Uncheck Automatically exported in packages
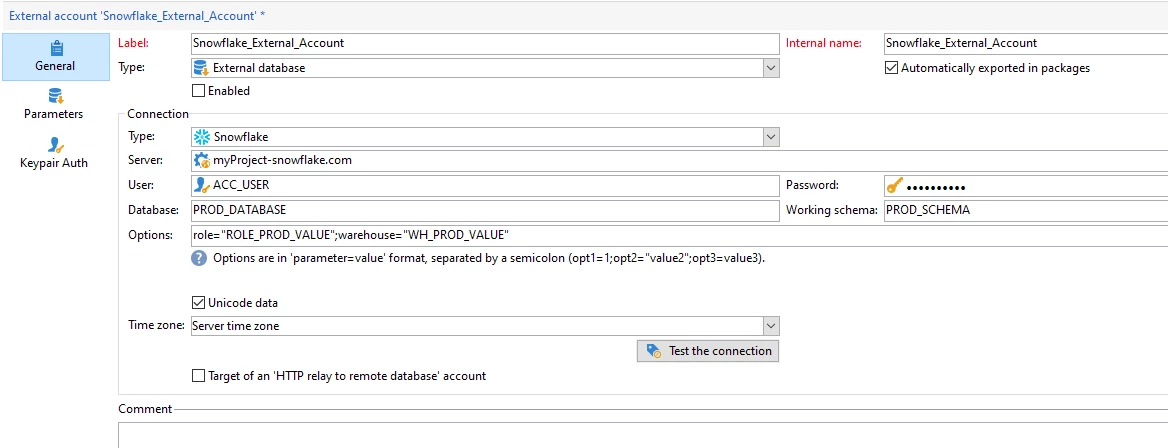Screen dimensions: 1168x448 pos(891,68)
